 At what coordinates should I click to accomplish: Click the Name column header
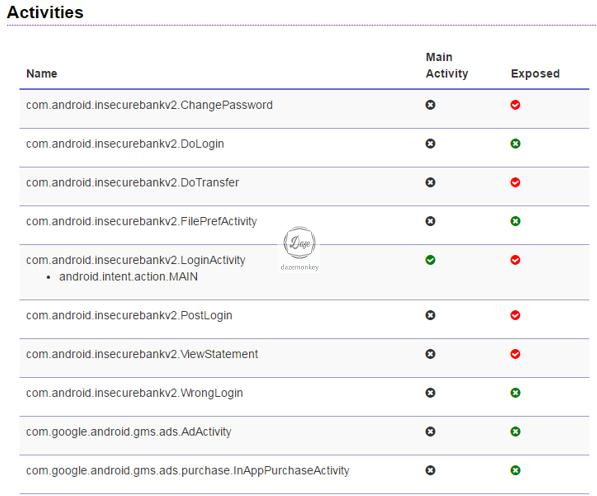[x=42, y=73]
